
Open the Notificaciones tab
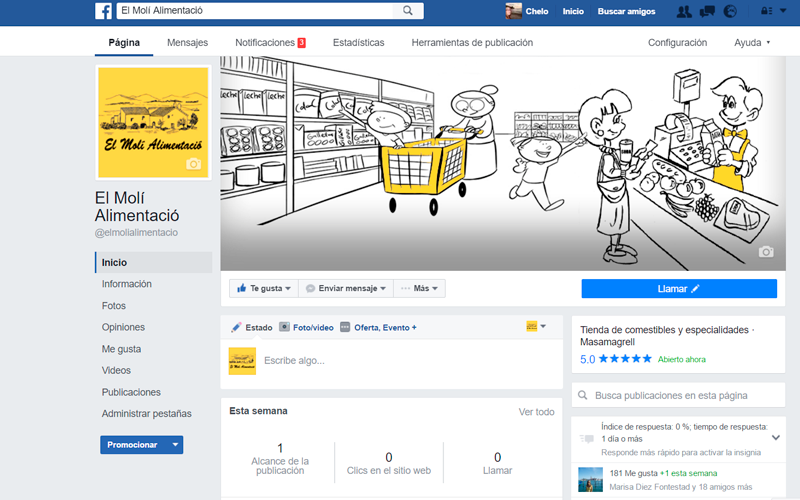[x=270, y=43]
